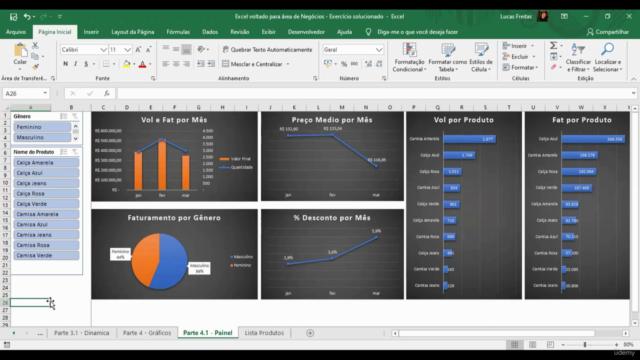Viewport: 640px width, 360px height.
Task: Increase decimal places
Action: pos(368,64)
